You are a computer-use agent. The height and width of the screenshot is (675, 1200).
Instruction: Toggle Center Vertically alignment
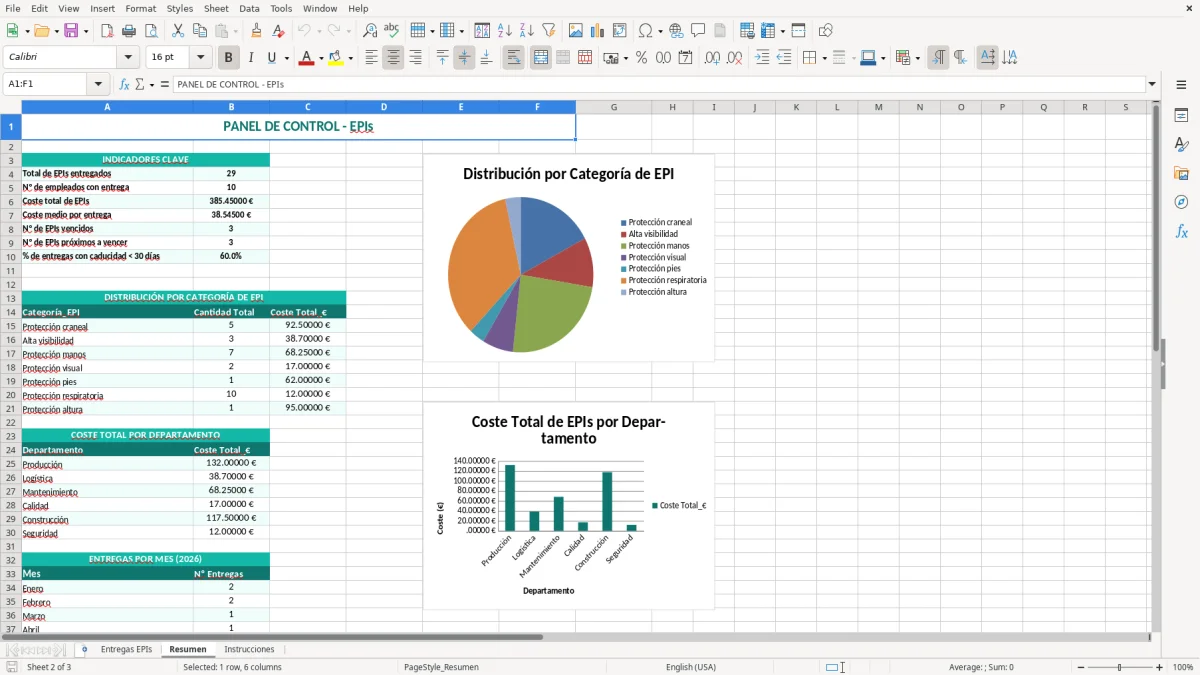[x=464, y=58]
